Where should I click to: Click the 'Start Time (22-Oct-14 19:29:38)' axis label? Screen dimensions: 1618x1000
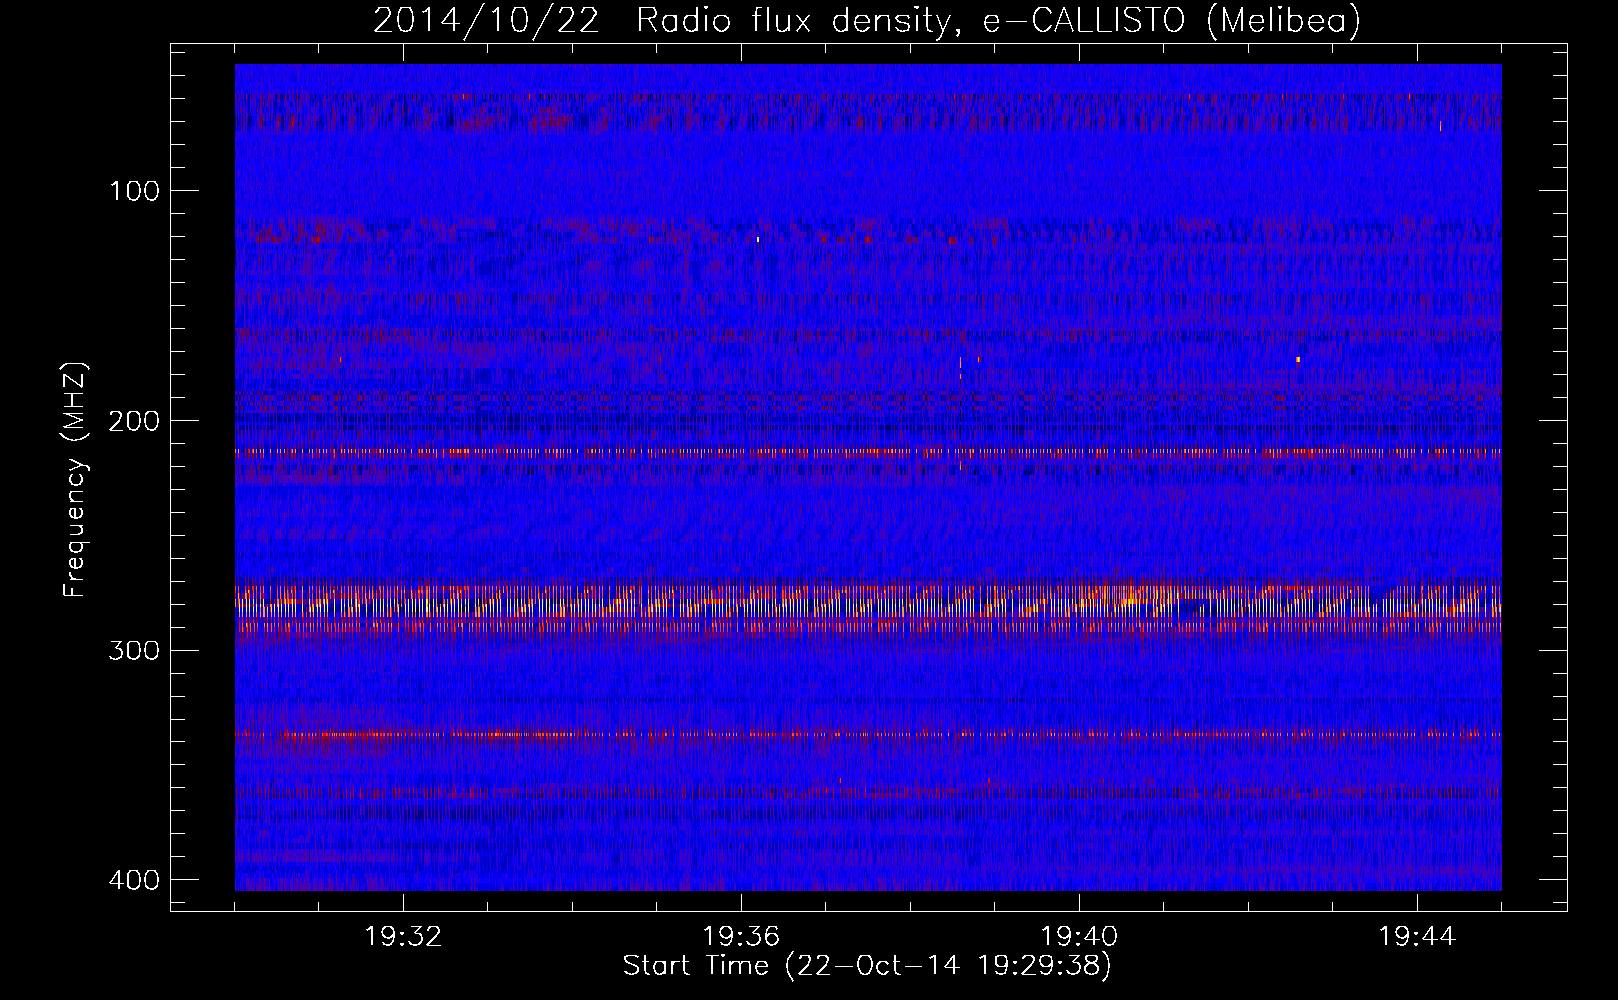pyautogui.click(x=867, y=966)
